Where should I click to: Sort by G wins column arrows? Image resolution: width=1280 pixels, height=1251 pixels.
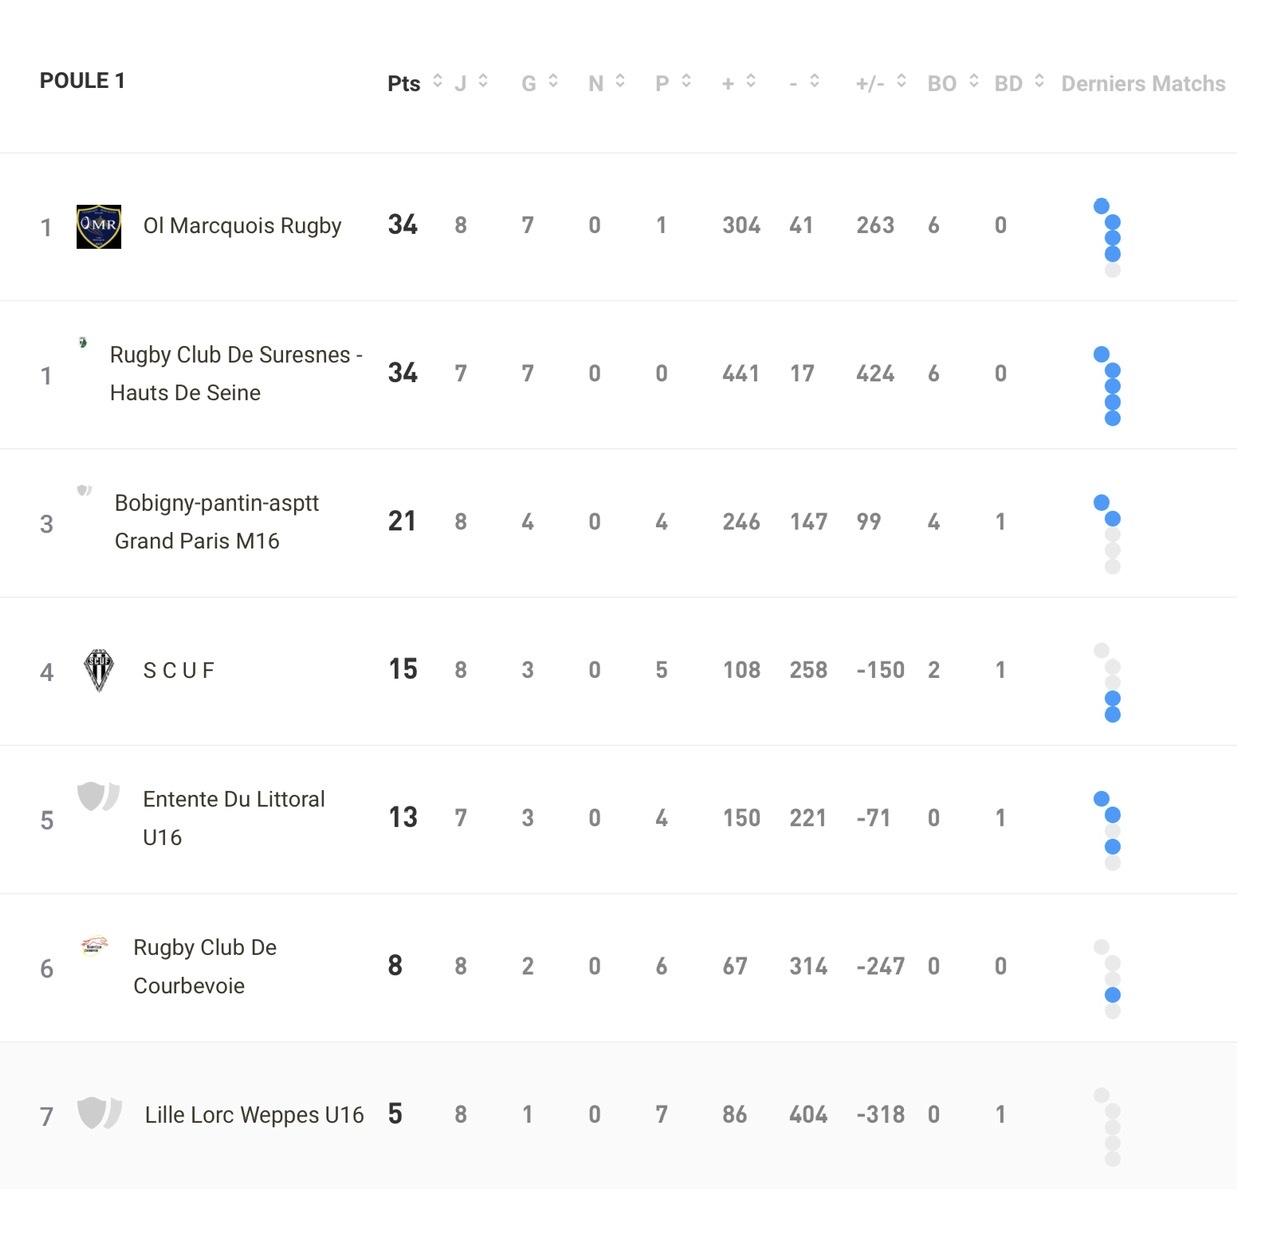pyautogui.click(x=553, y=81)
